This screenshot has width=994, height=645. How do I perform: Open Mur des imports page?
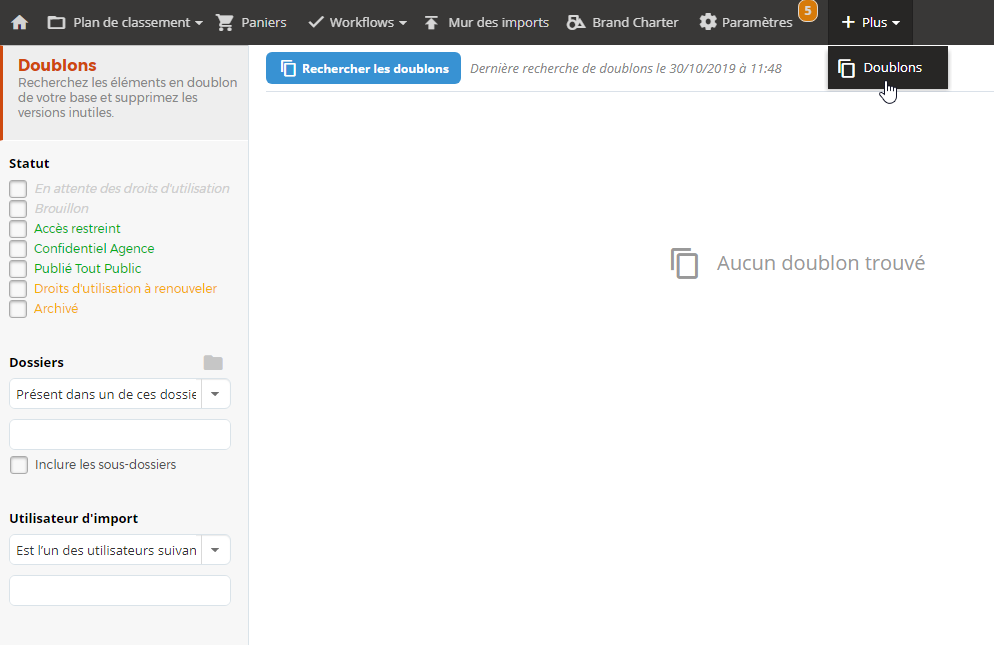pyautogui.click(x=498, y=23)
